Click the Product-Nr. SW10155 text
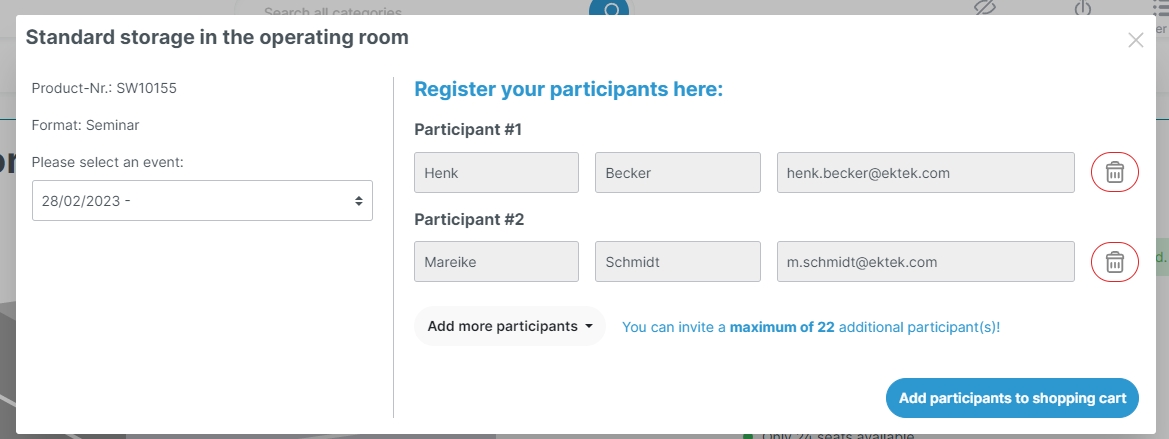1169x439 pixels. [x=104, y=88]
